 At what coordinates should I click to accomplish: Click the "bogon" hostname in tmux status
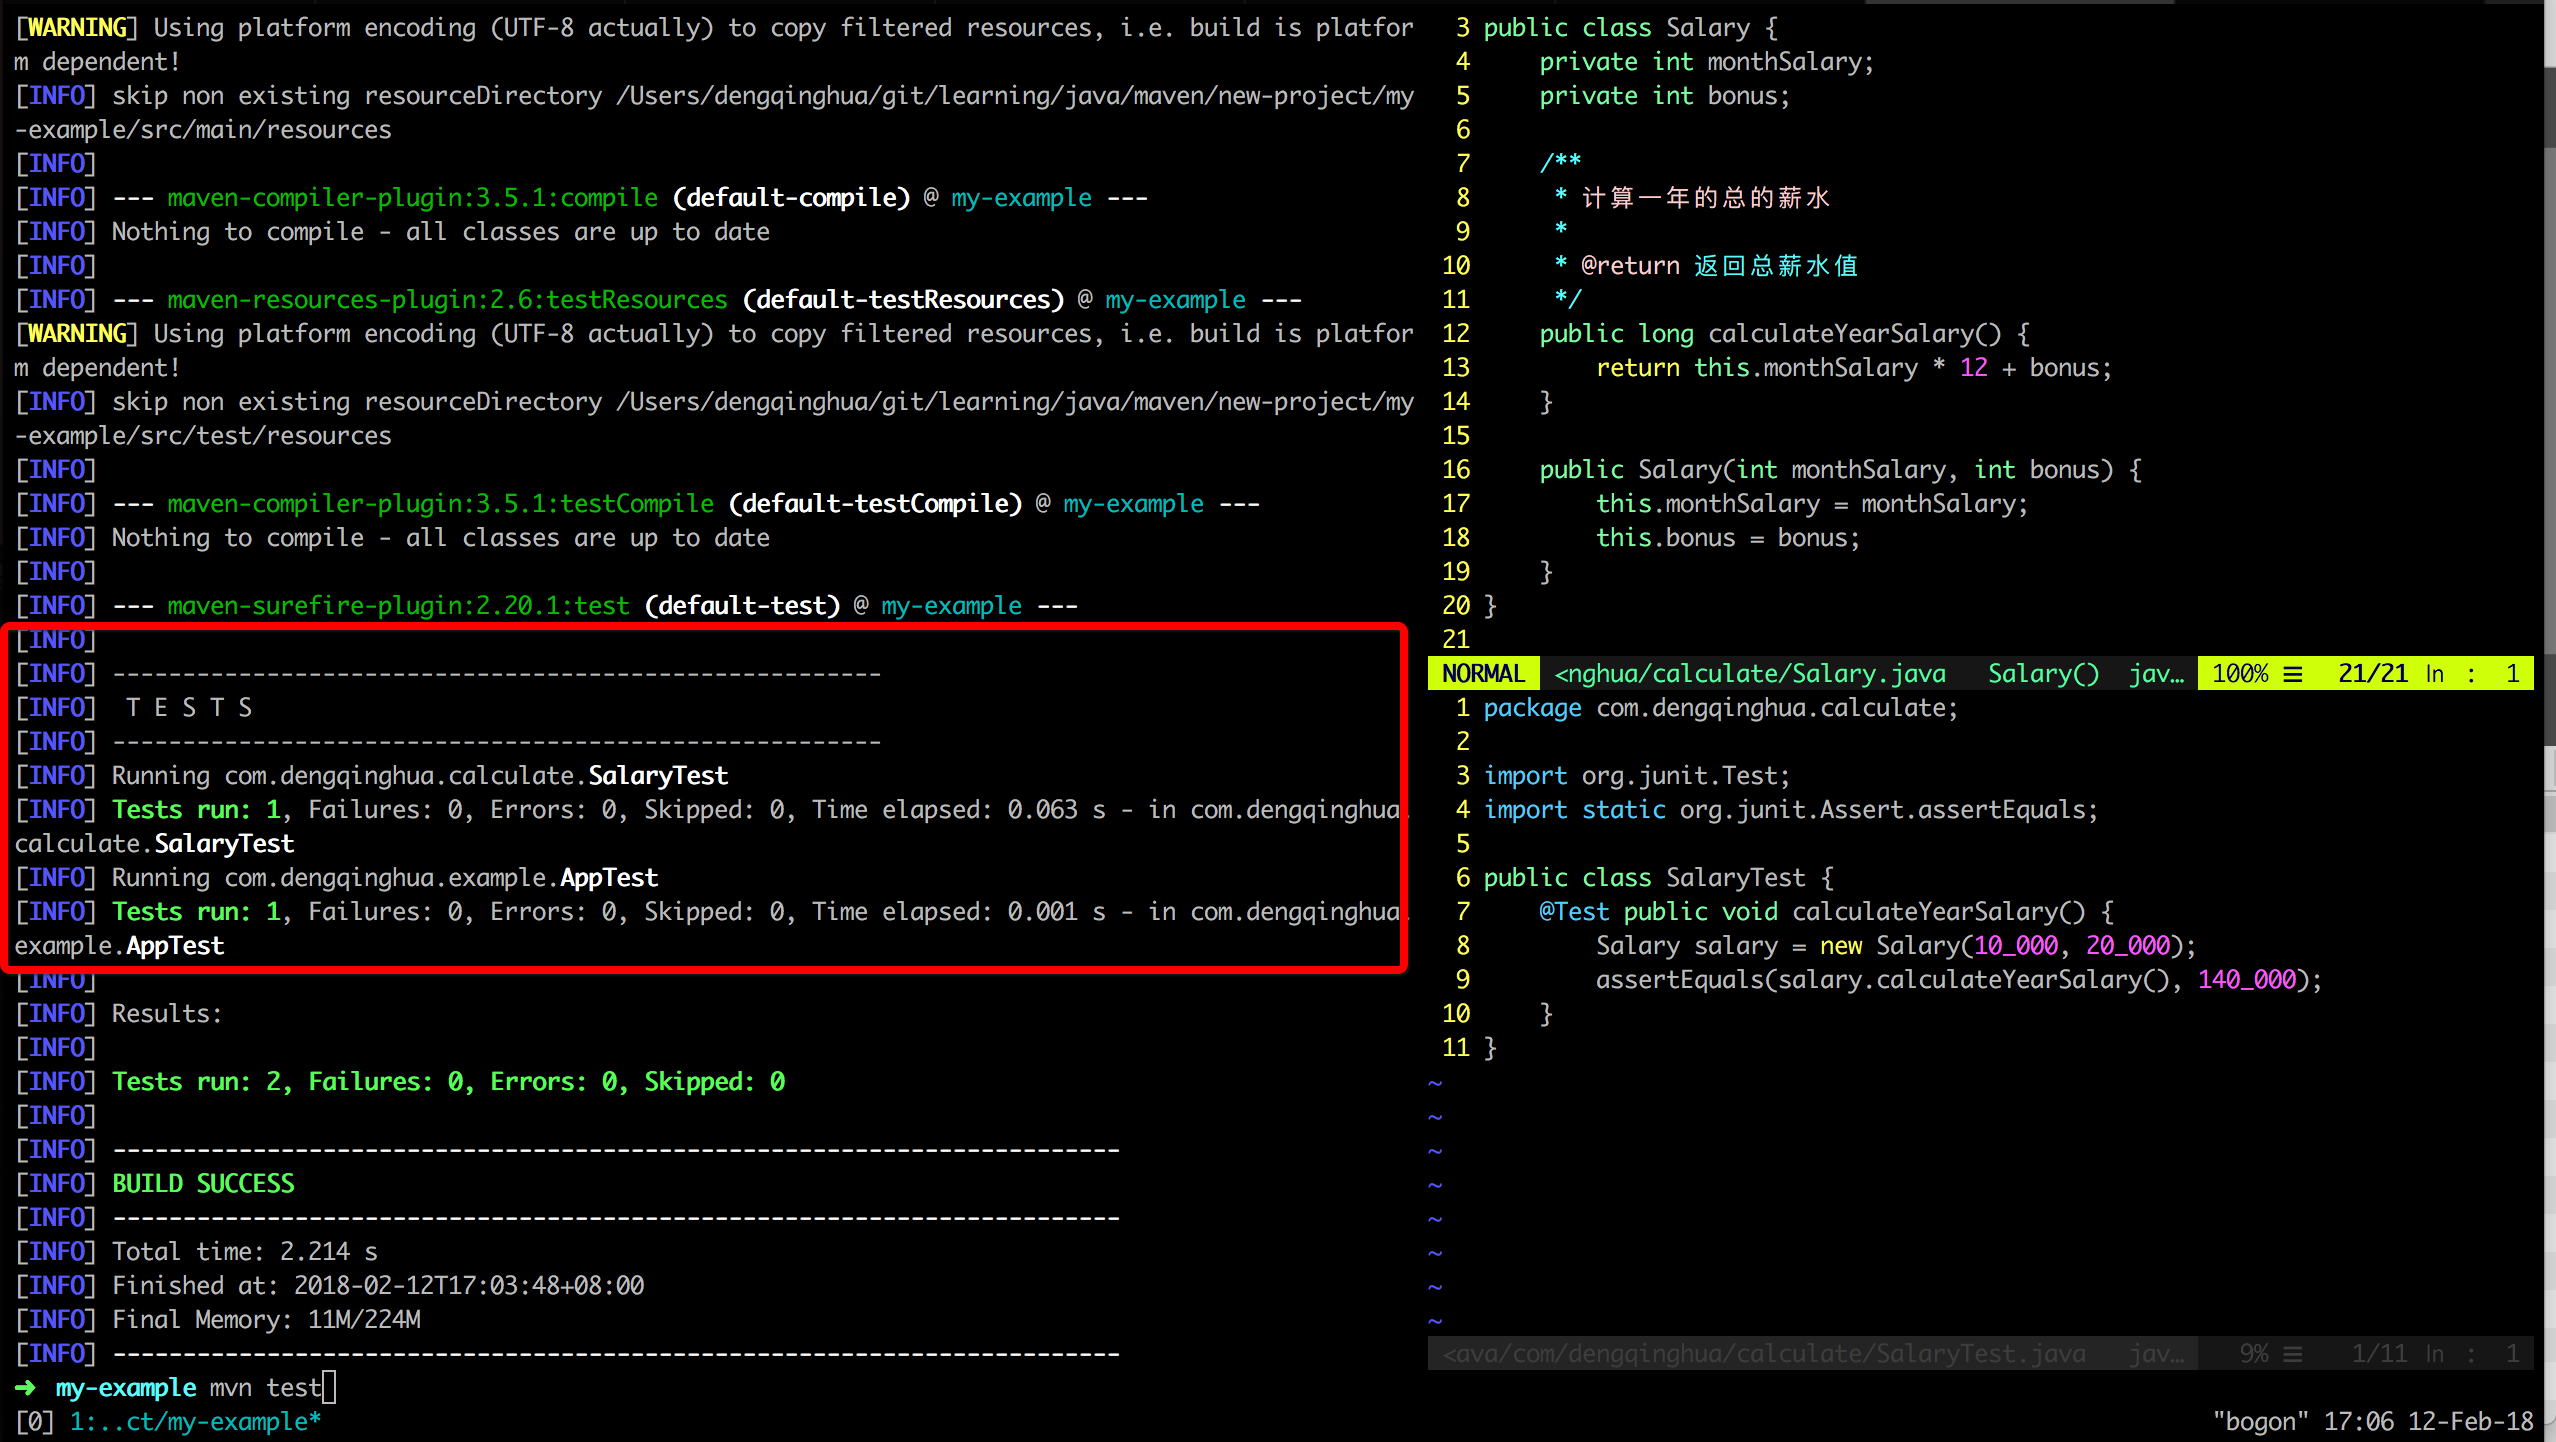(2260, 1422)
